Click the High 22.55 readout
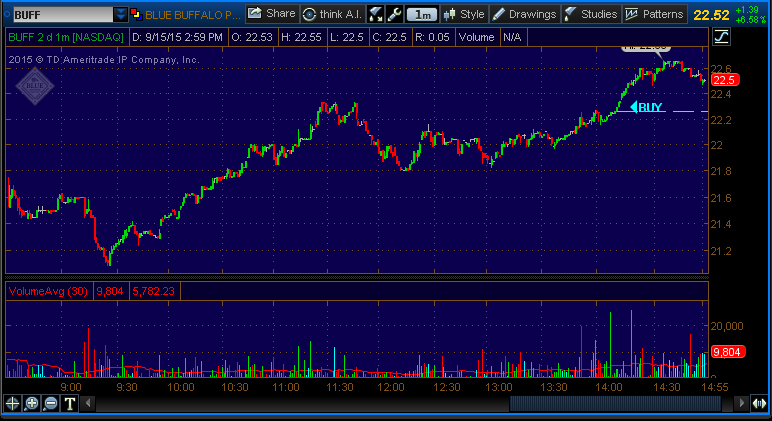Viewport: 772px width, 421px height. (301, 37)
